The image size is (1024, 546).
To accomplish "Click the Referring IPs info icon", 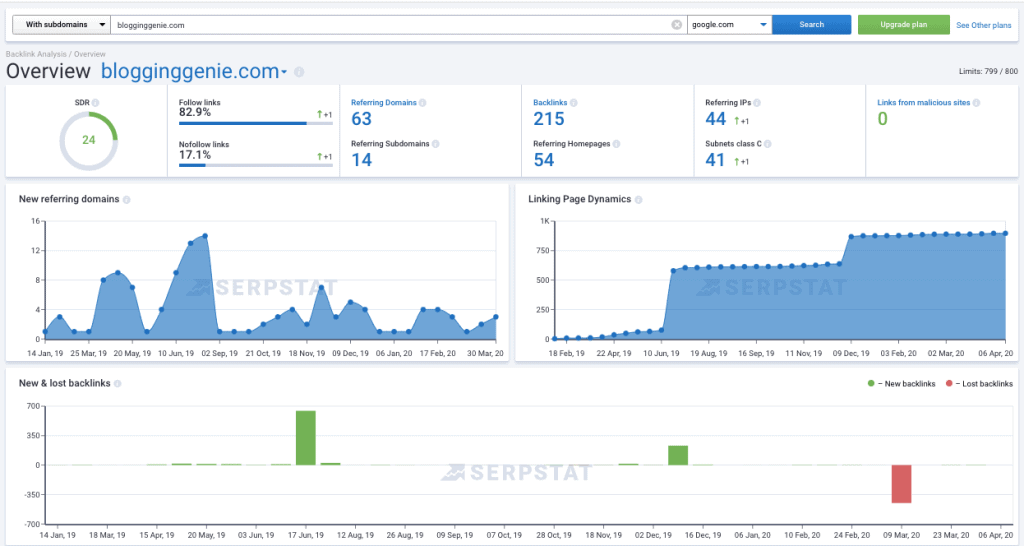I will click(757, 103).
